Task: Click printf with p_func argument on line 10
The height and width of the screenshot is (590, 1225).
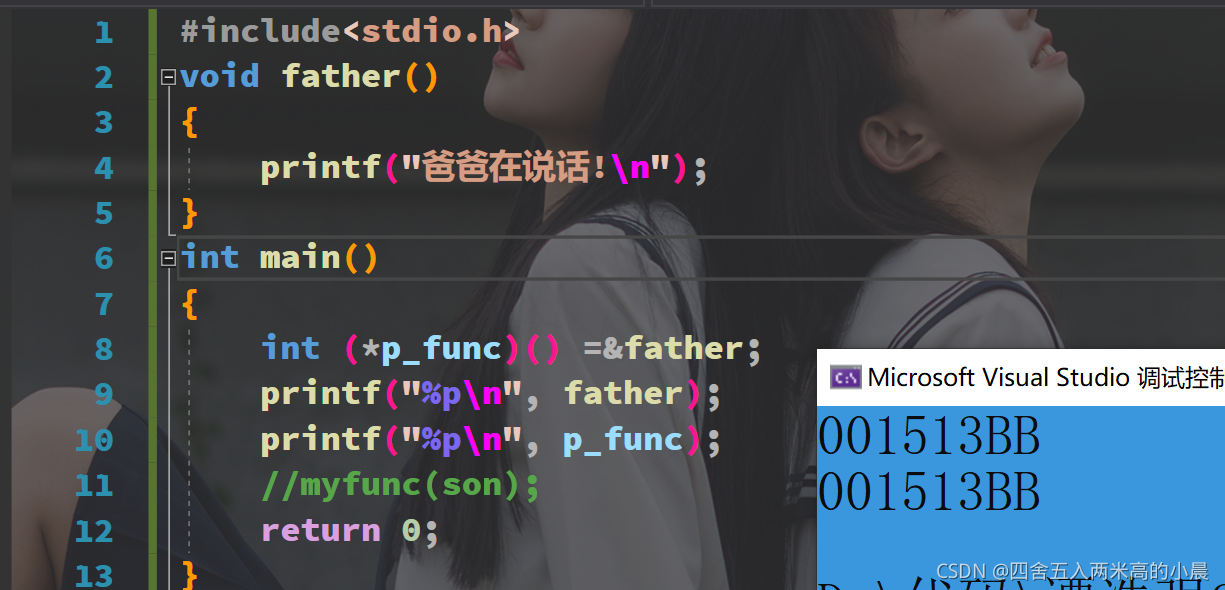Action: pos(491,439)
